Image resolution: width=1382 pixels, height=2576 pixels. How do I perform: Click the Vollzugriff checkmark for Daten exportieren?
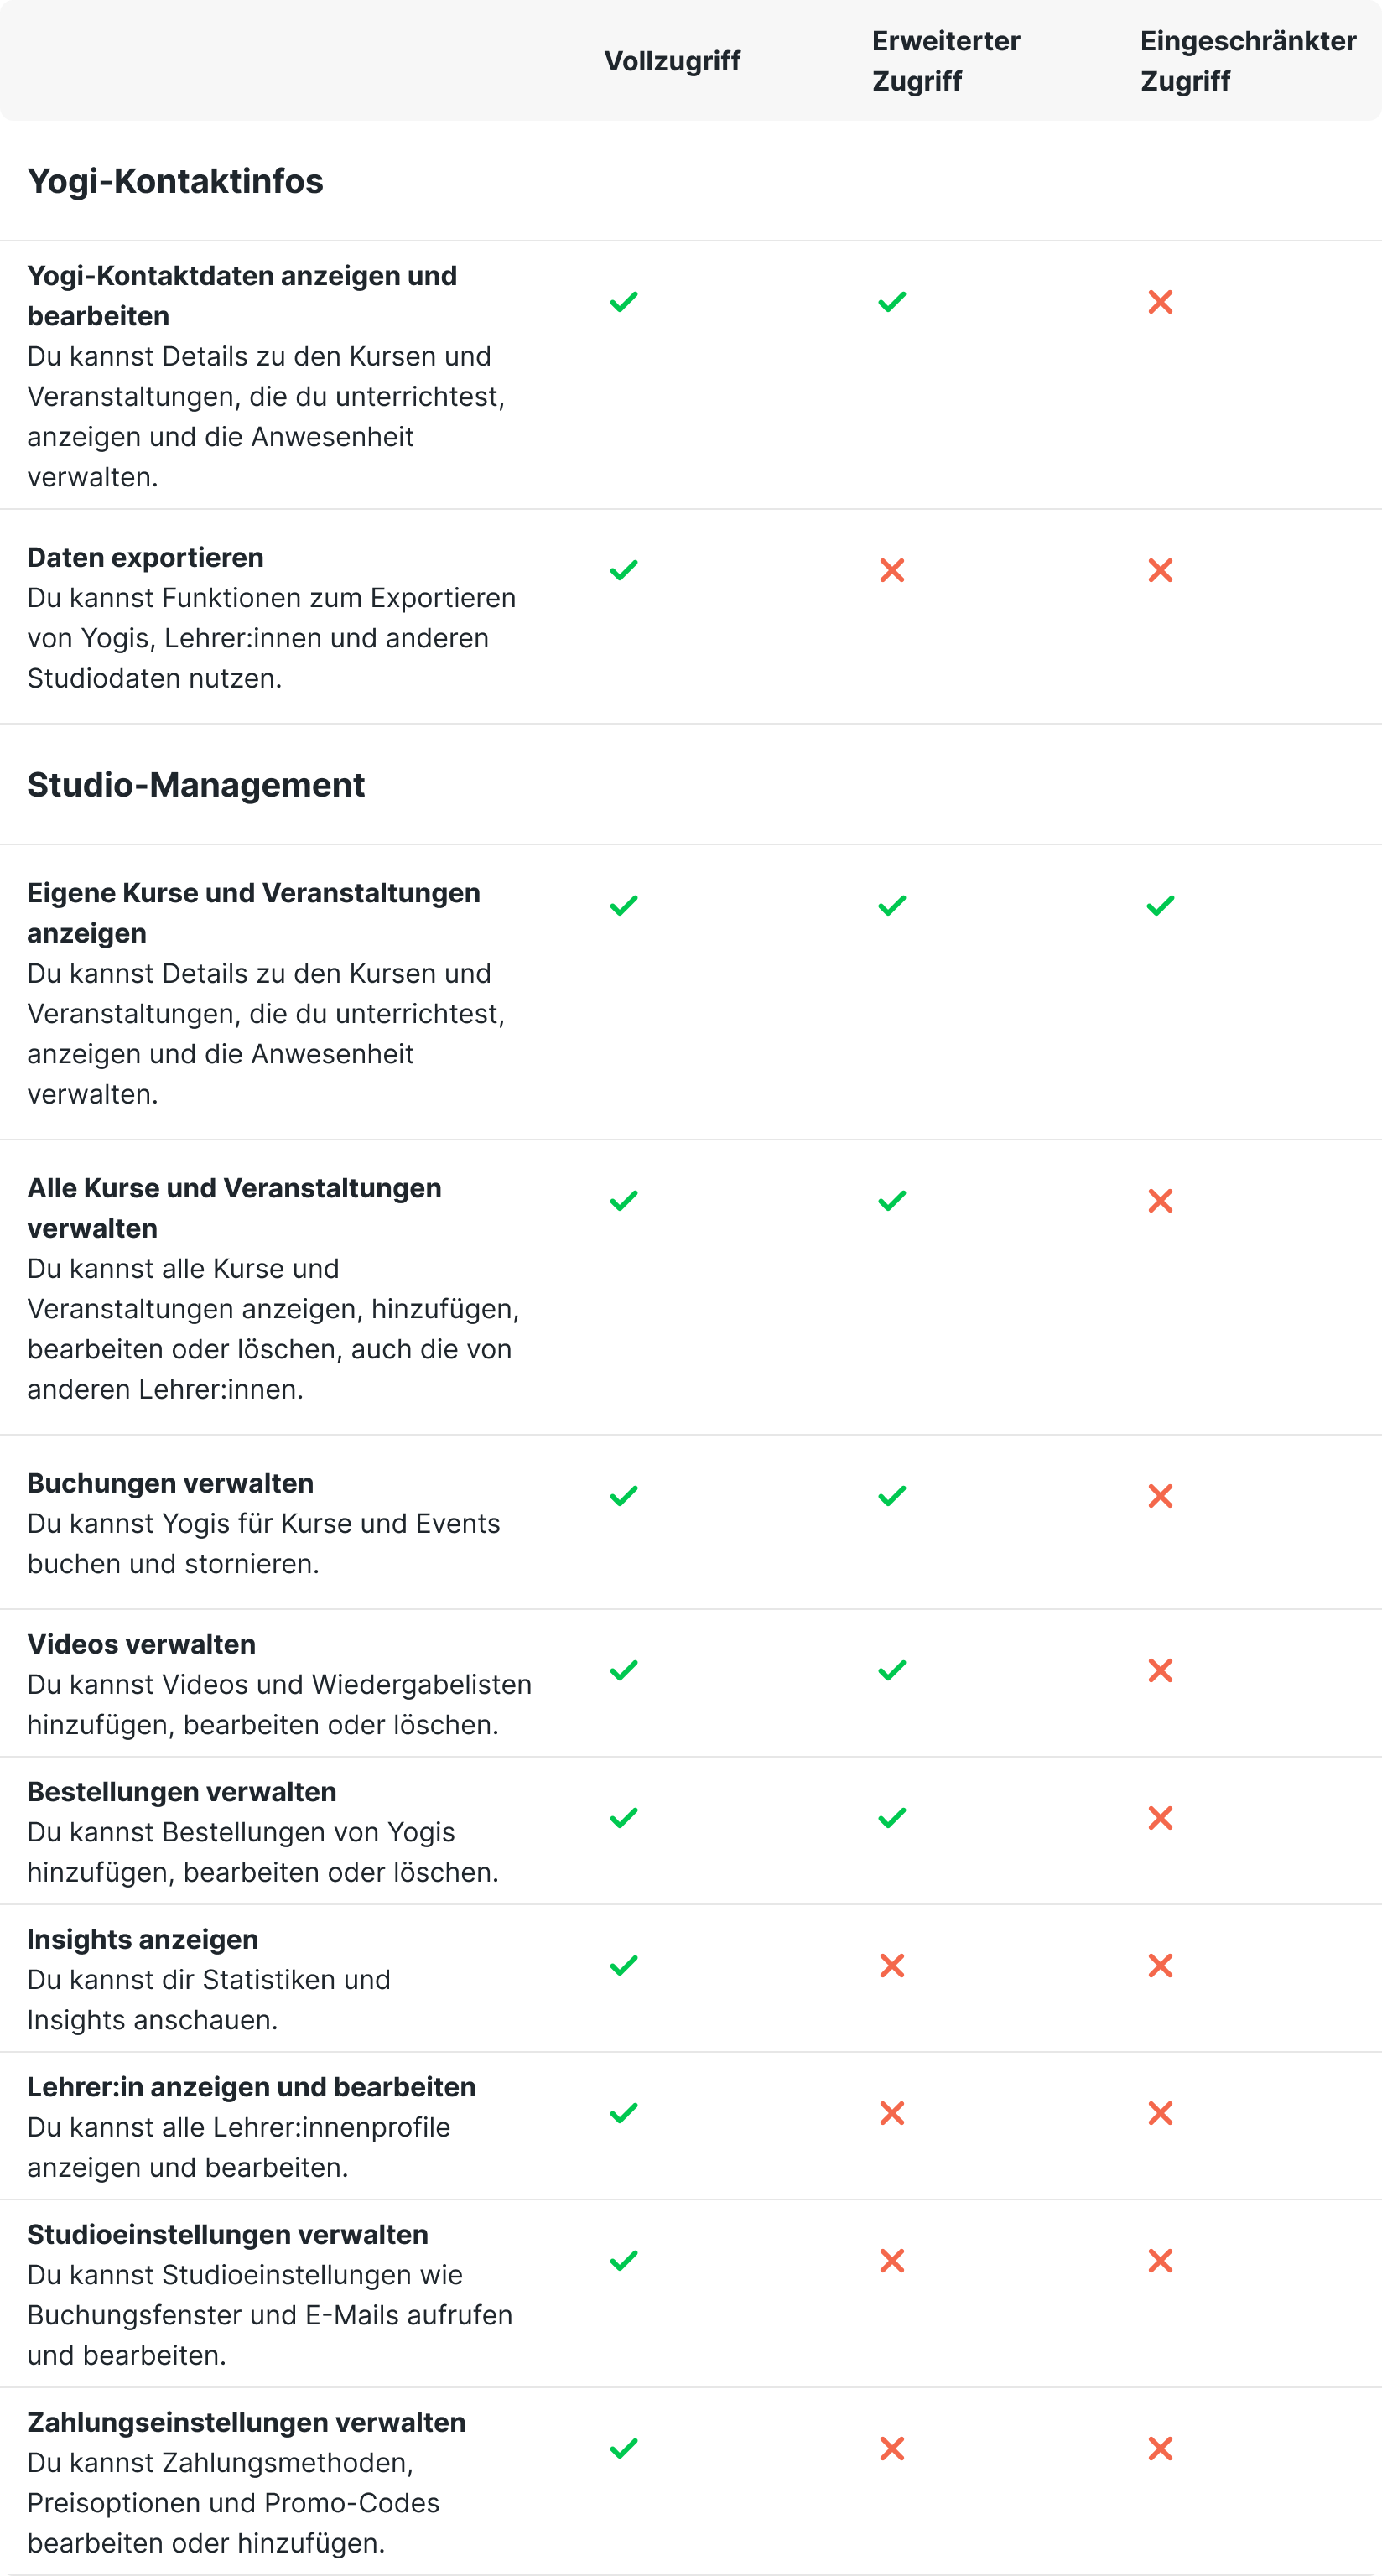(623, 570)
